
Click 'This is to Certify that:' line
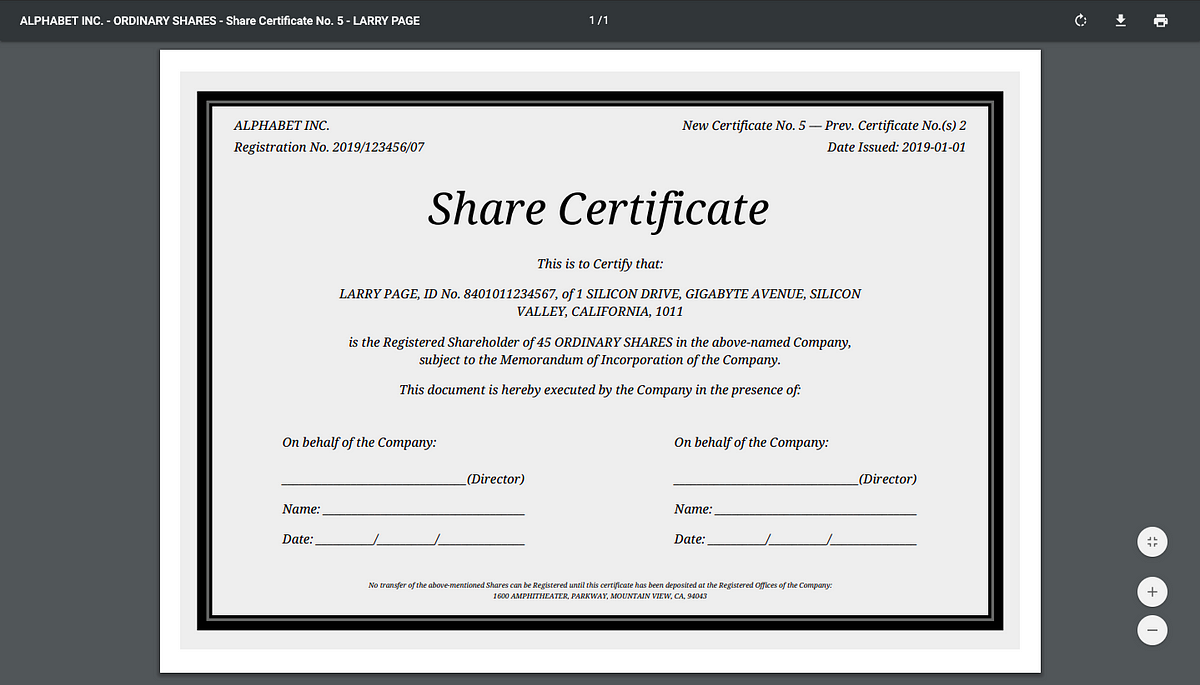coord(600,264)
